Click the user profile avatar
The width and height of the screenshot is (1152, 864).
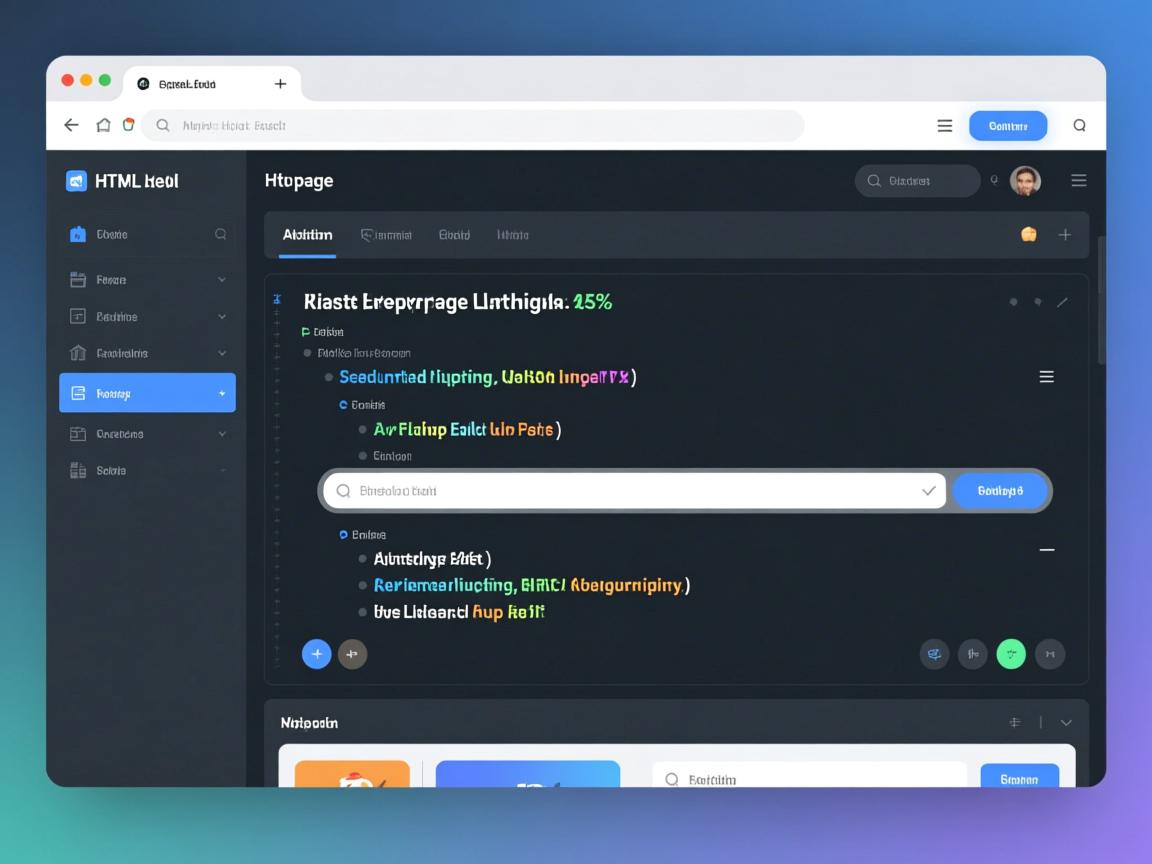point(1025,181)
